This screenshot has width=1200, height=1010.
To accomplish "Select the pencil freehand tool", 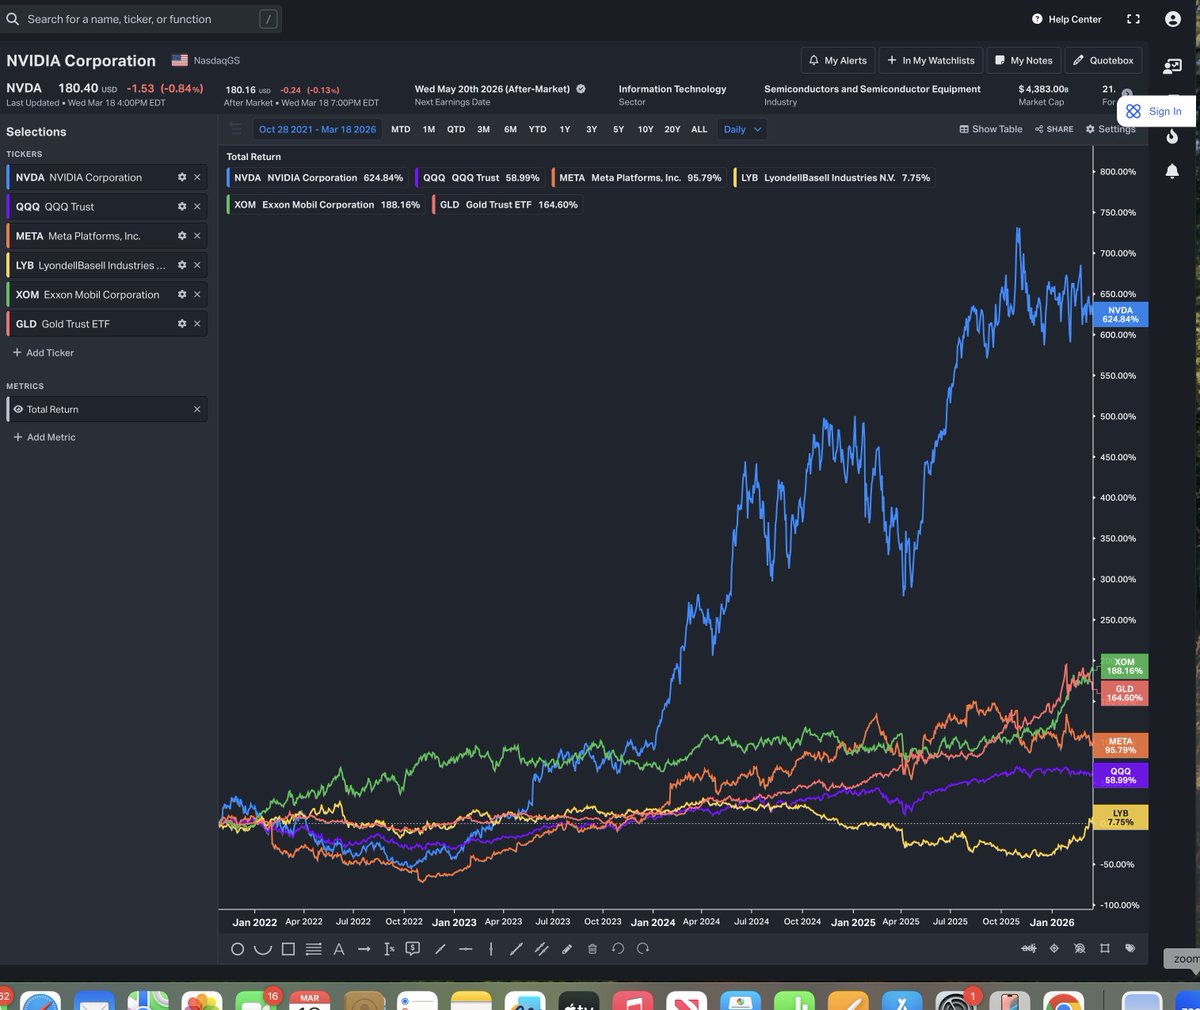I will (x=567, y=949).
